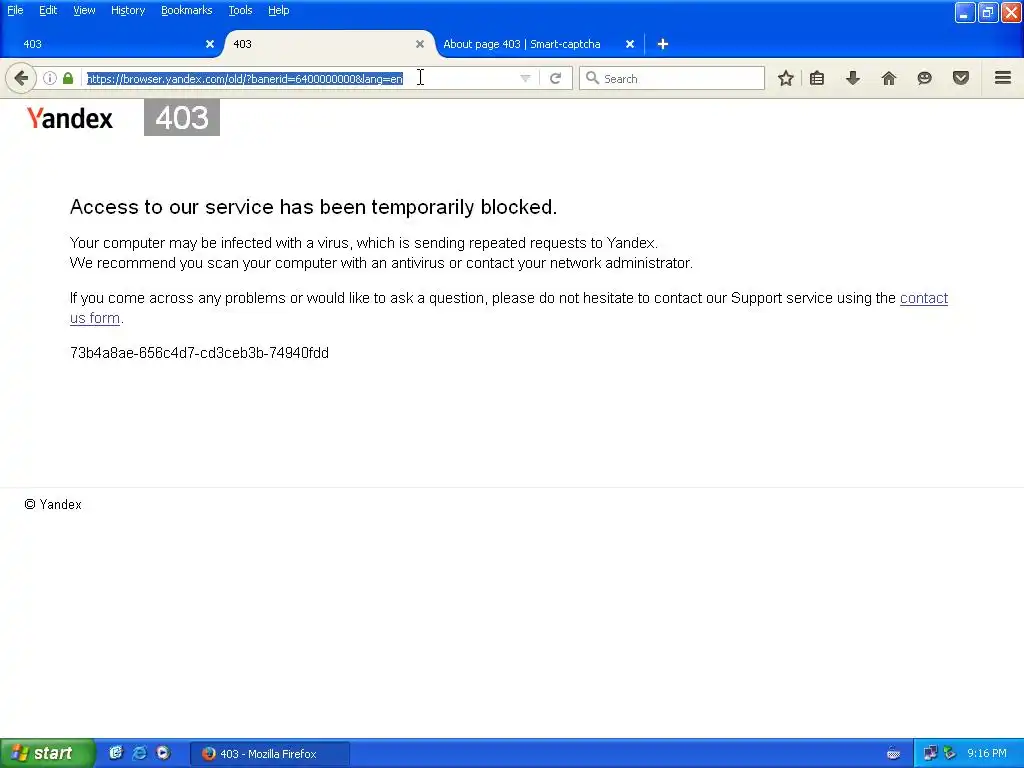Expand the URL bar history dropdown arrow
Image resolution: width=1024 pixels, height=768 pixels.
coord(525,78)
